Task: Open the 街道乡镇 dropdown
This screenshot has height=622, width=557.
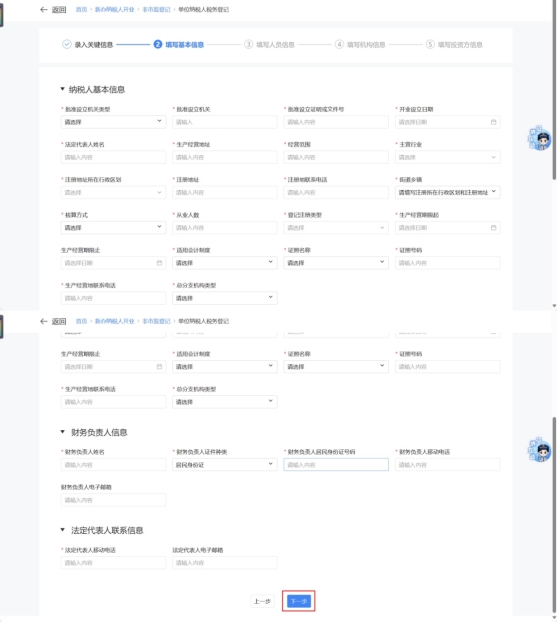Action: coord(448,192)
